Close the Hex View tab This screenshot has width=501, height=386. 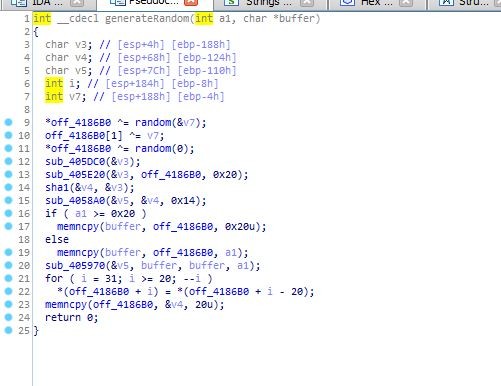point(406,3)
